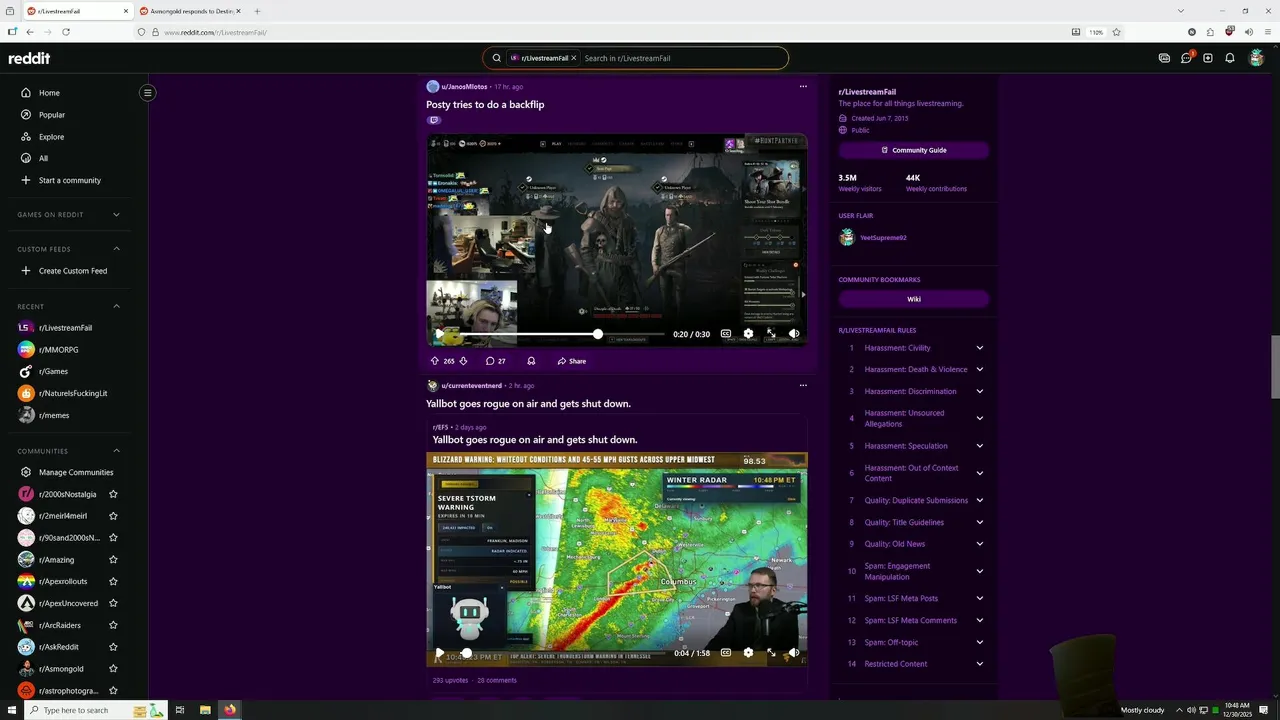Toggle closed captions on Posty video
Image resolution: width=1280 pixels, height=720 pixels.
(x=726, y=334)
